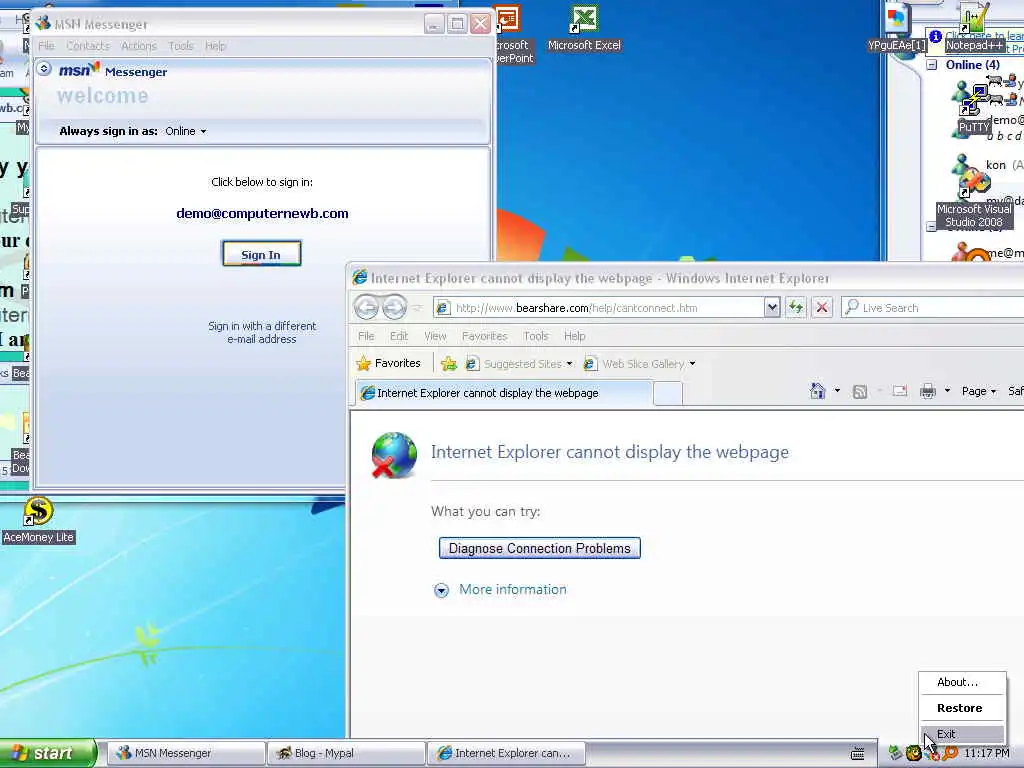Open the Home button dropdown arrow
The width and height of the screenshot is (1024, 768).
pos(837,391)
